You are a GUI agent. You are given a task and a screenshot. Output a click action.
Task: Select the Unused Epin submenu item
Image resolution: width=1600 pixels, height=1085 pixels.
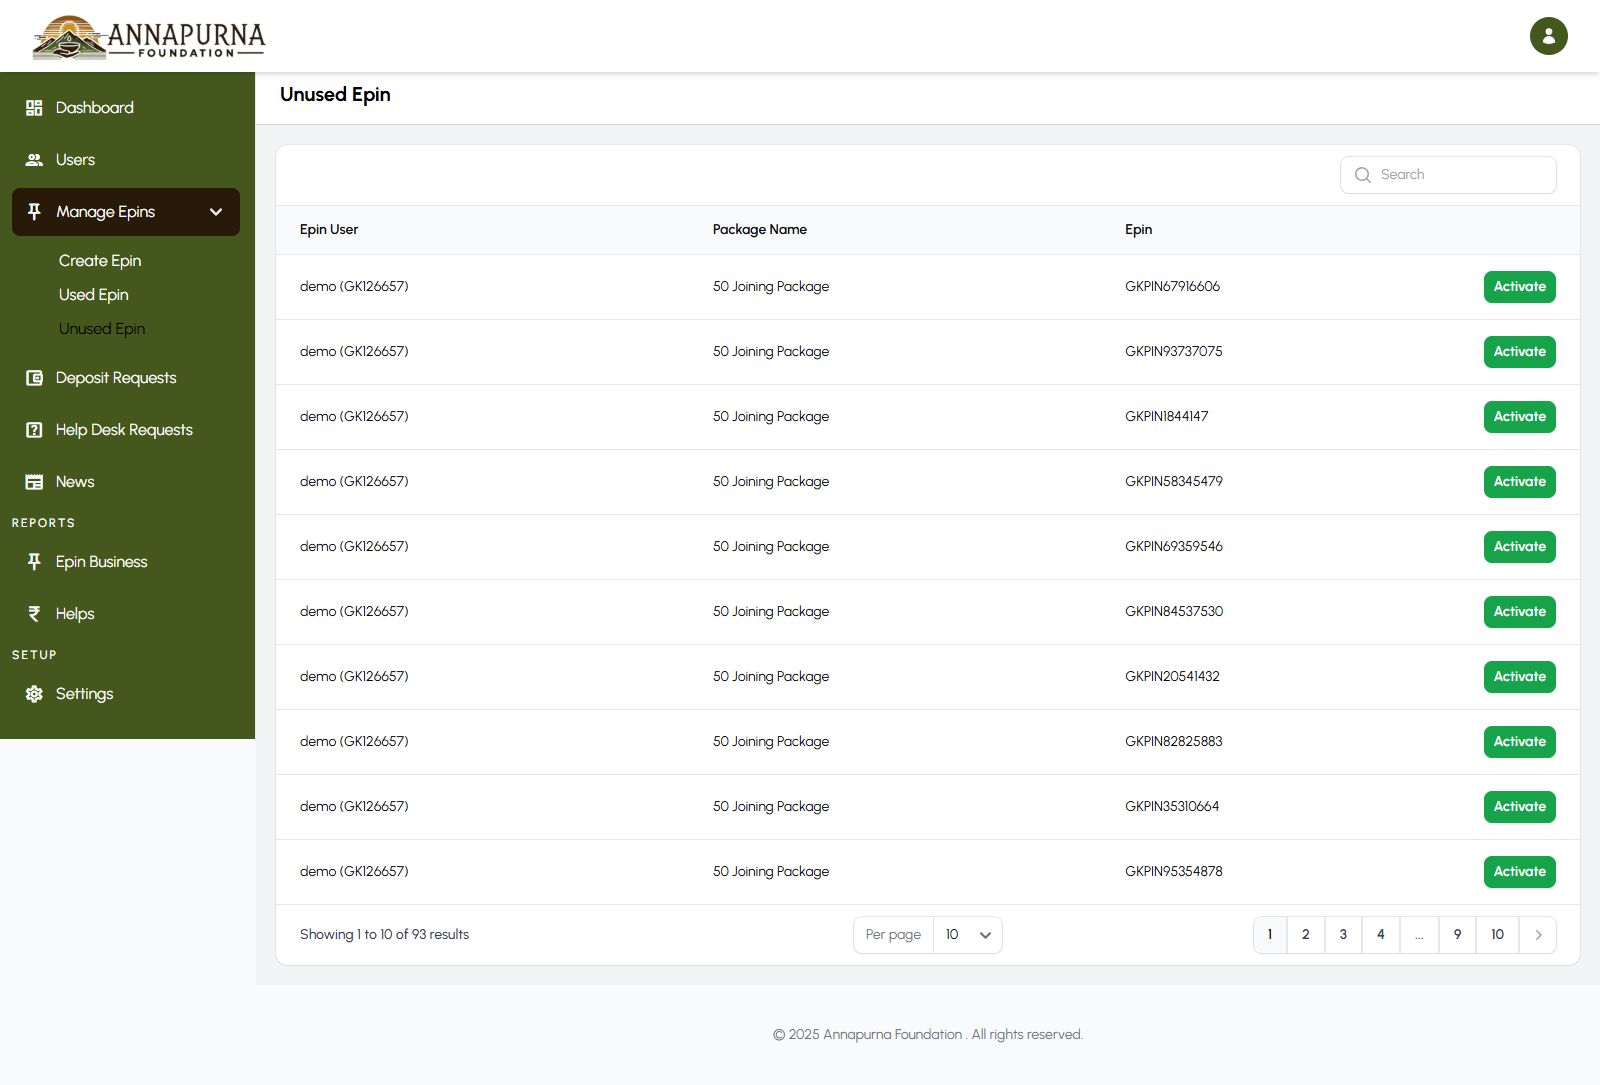[102, 329]
